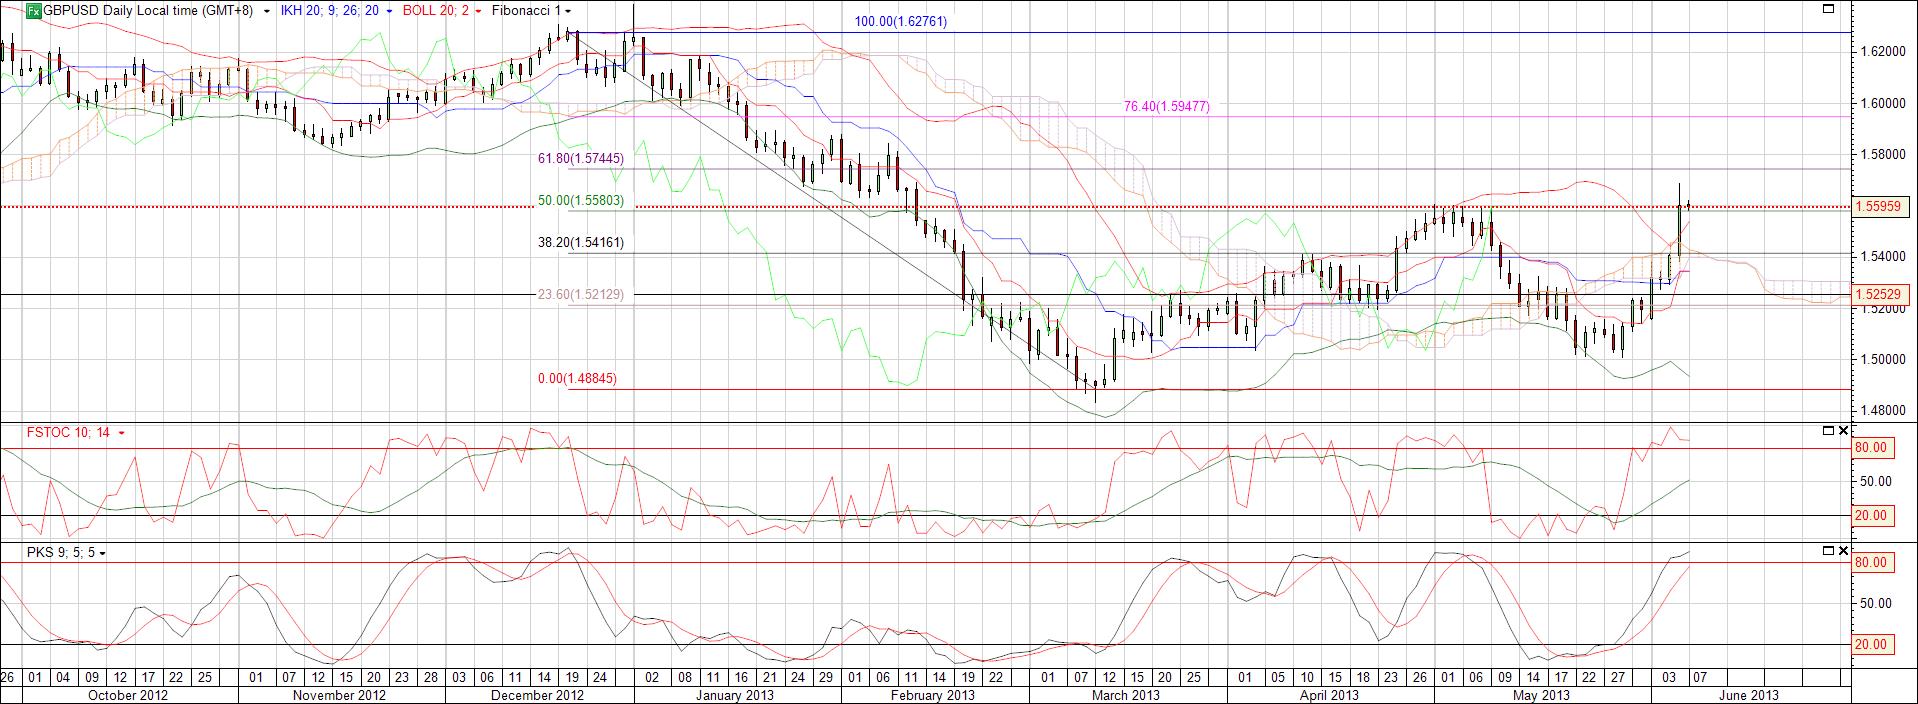
Task: Expand the Fibonacci 1 dropdown arrow
Action: 567,11
